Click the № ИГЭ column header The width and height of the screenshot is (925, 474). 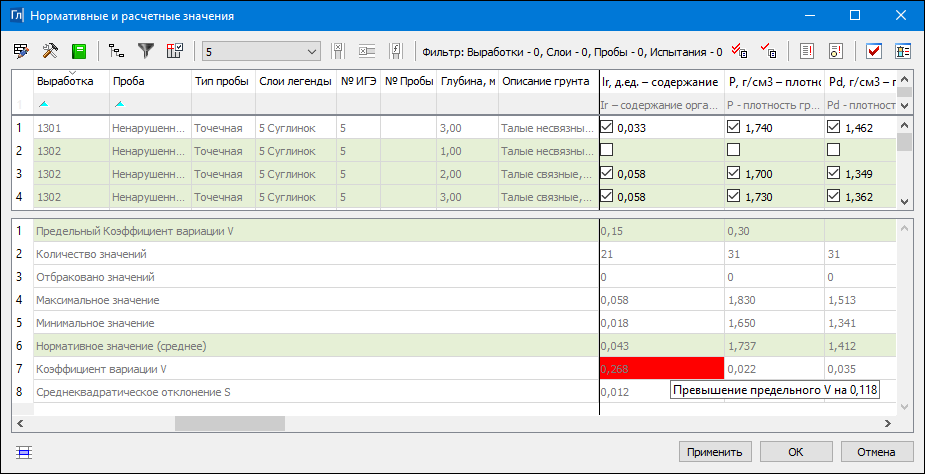coord(358,82)
